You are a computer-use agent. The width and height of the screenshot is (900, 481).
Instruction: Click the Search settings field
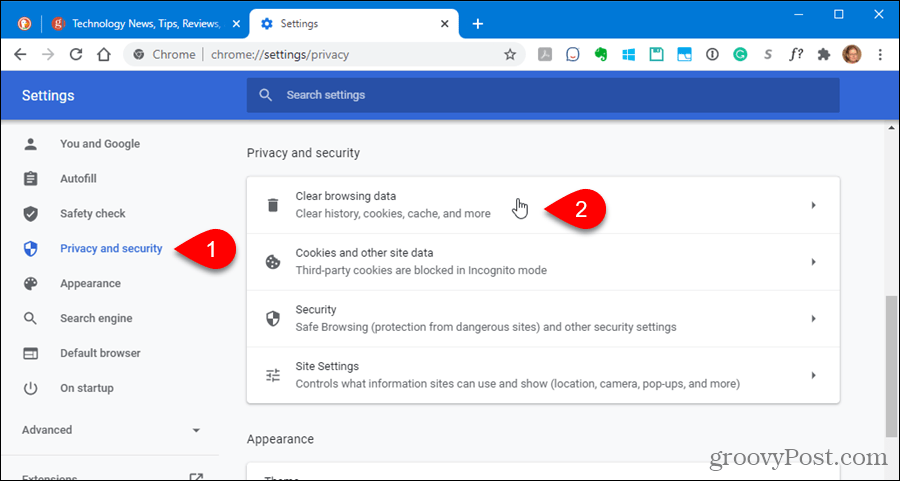[x=543, y=95]
